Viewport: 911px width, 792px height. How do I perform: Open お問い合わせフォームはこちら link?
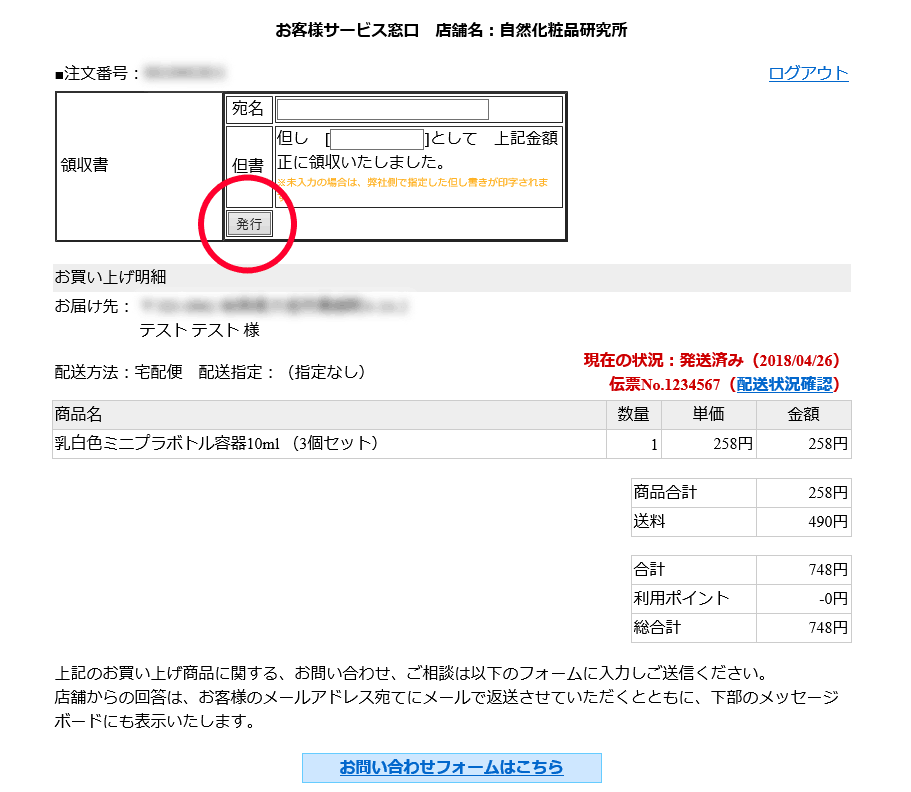click(451, 768)
